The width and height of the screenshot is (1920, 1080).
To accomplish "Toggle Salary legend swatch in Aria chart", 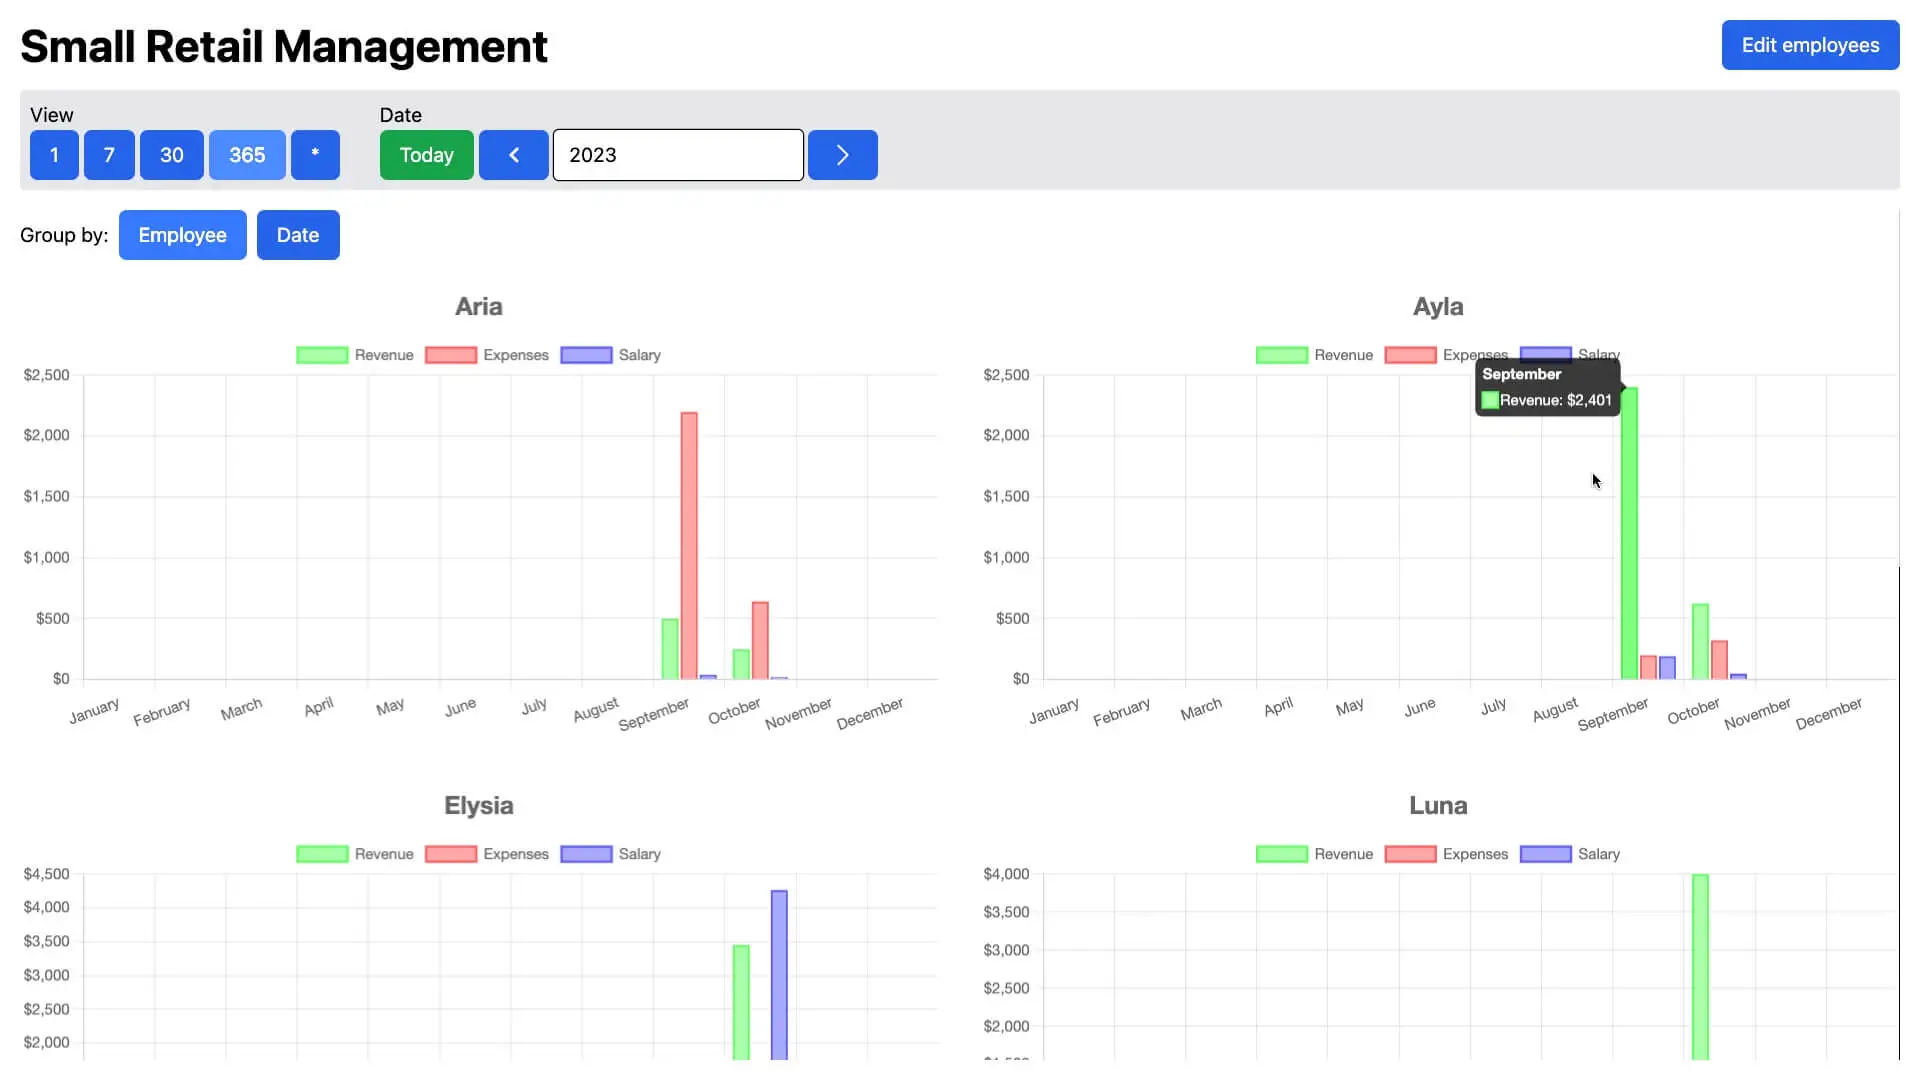I will pos(586,355).
